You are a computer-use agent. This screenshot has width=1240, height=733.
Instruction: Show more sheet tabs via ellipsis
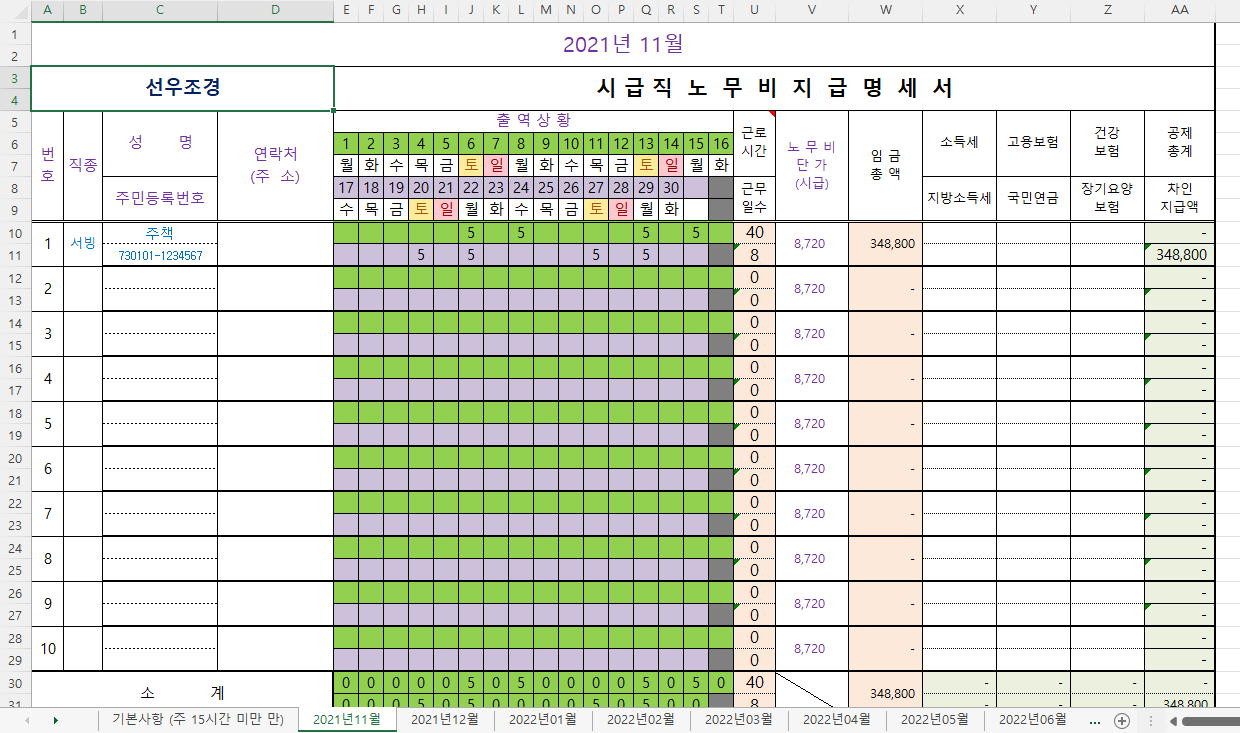1095,720
